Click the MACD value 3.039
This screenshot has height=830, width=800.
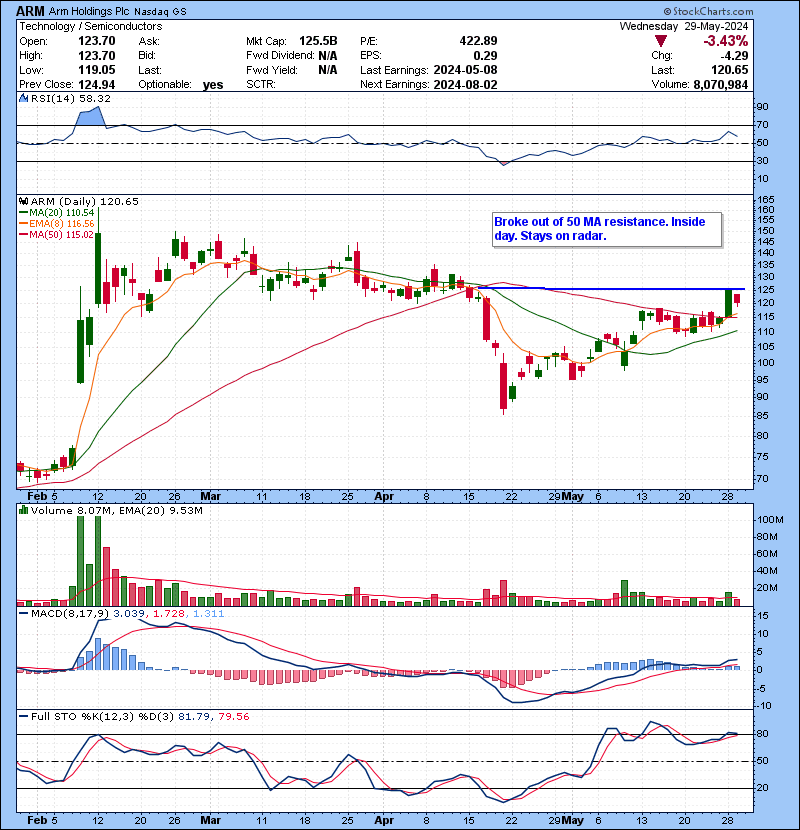[130, 614]
